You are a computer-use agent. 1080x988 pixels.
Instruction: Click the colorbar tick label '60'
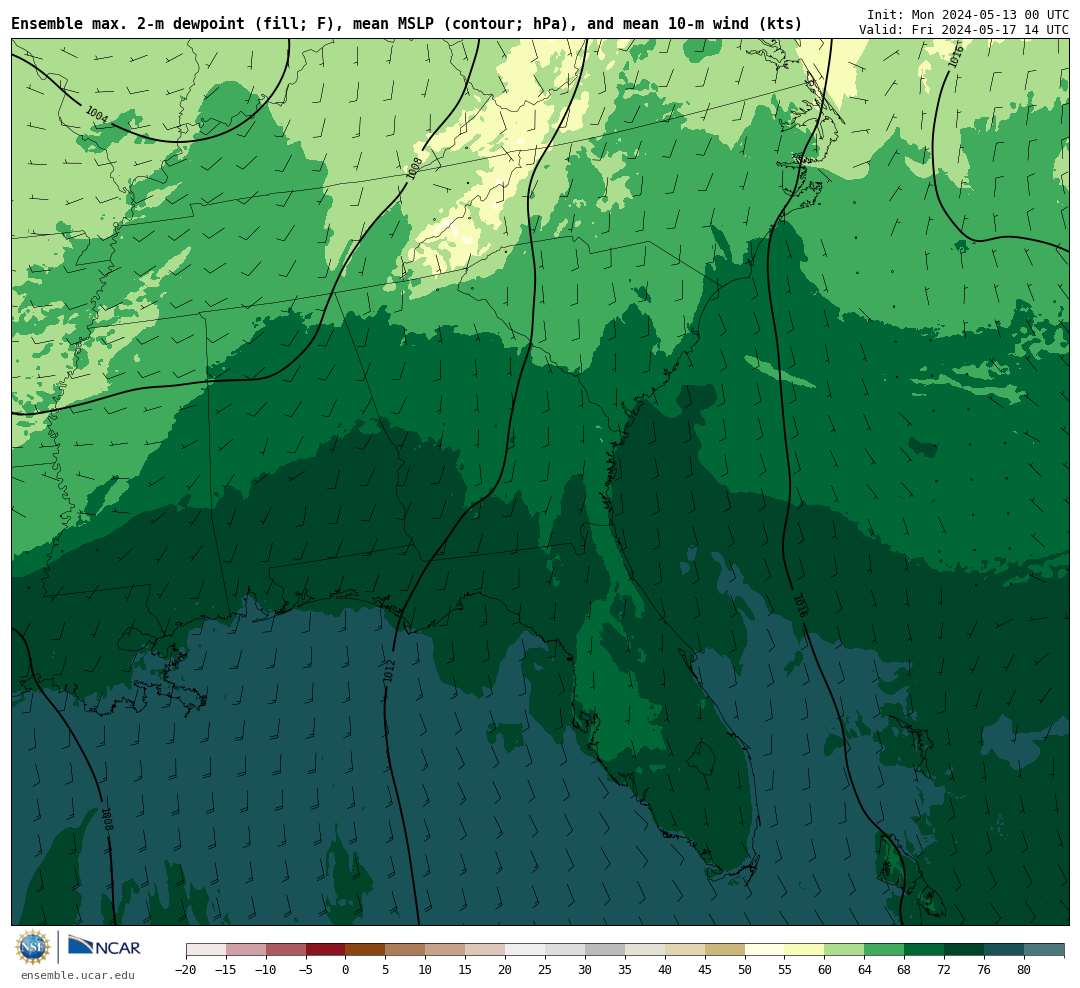824,970
